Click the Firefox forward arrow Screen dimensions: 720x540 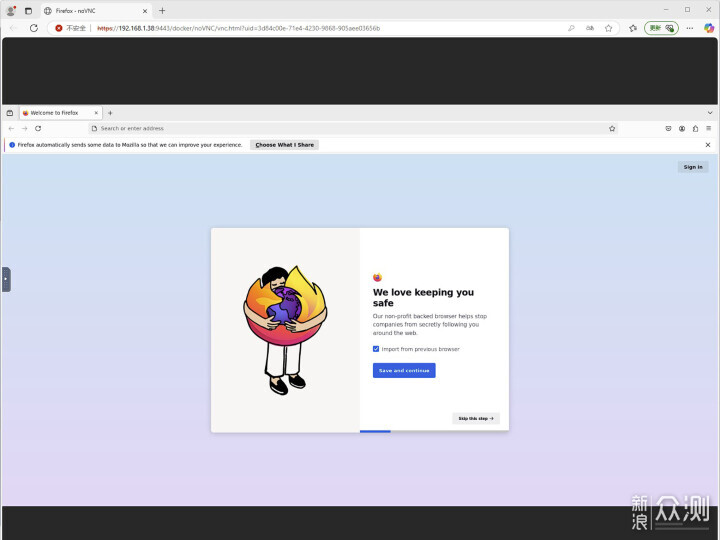pos(25,129)
